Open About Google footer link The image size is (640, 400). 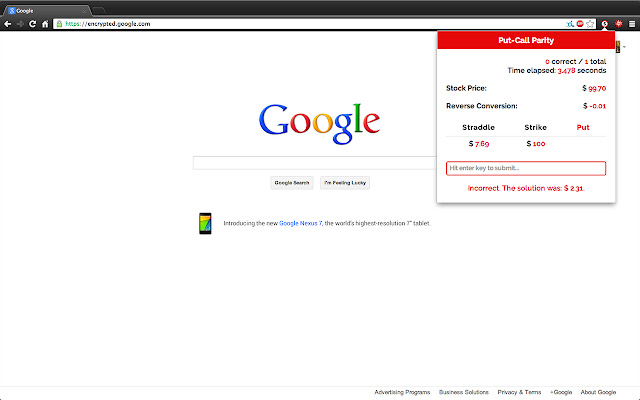click(598, 392)
